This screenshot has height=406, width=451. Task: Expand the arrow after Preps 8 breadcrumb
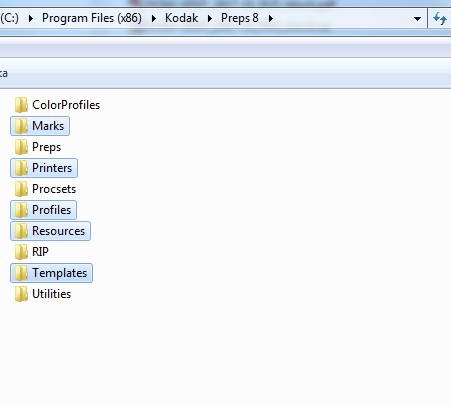271,18
